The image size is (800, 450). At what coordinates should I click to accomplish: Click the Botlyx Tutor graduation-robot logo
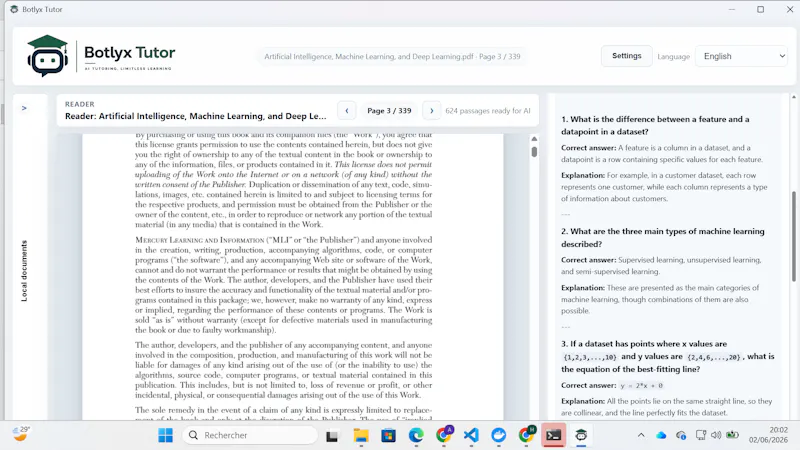(x=47, y=56)
